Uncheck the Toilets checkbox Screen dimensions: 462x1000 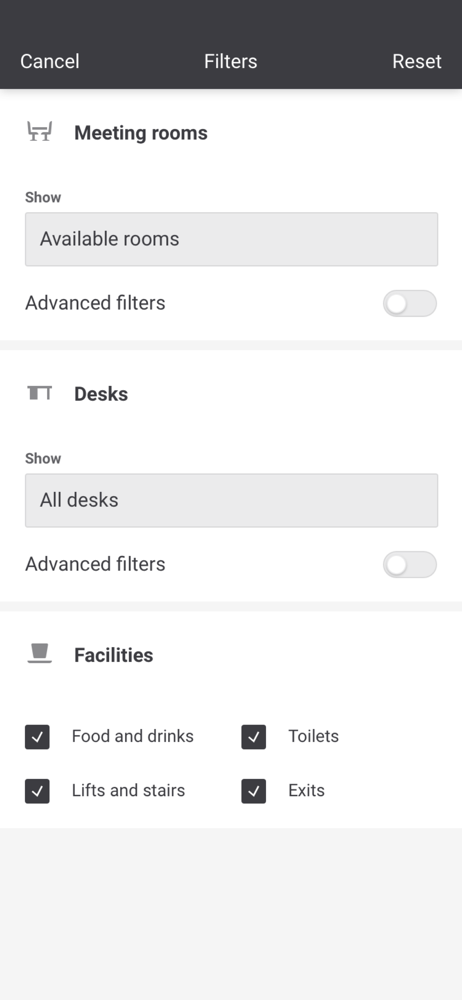[x=253, y=737]
